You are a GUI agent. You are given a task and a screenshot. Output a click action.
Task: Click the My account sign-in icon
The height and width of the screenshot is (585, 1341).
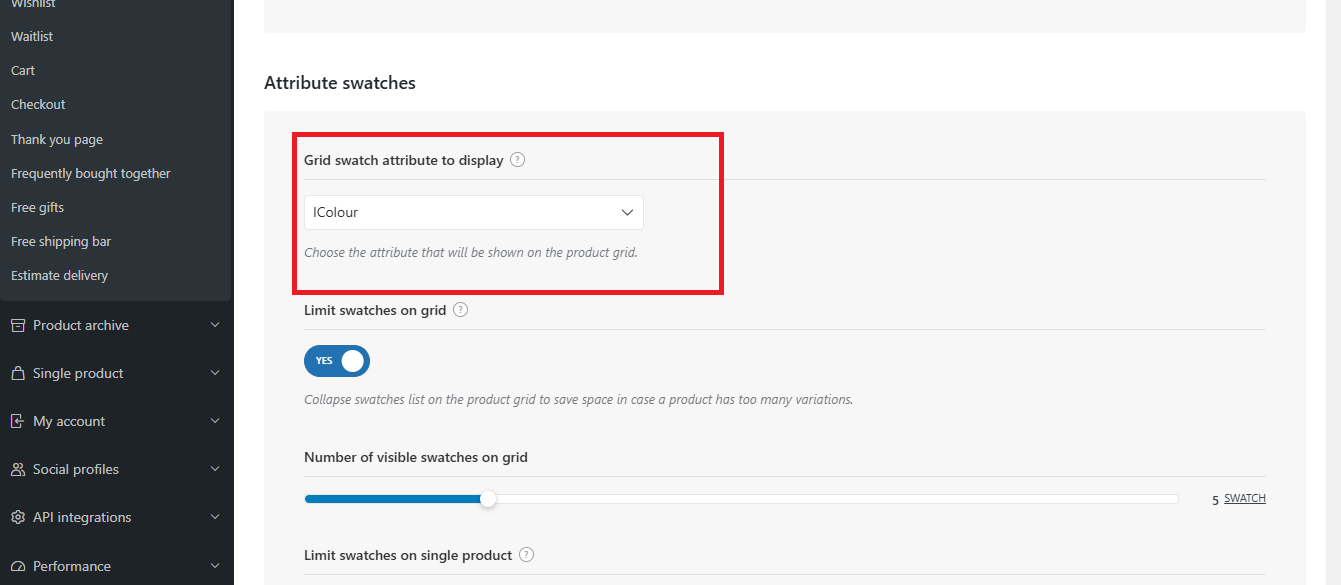coord(17,421)
